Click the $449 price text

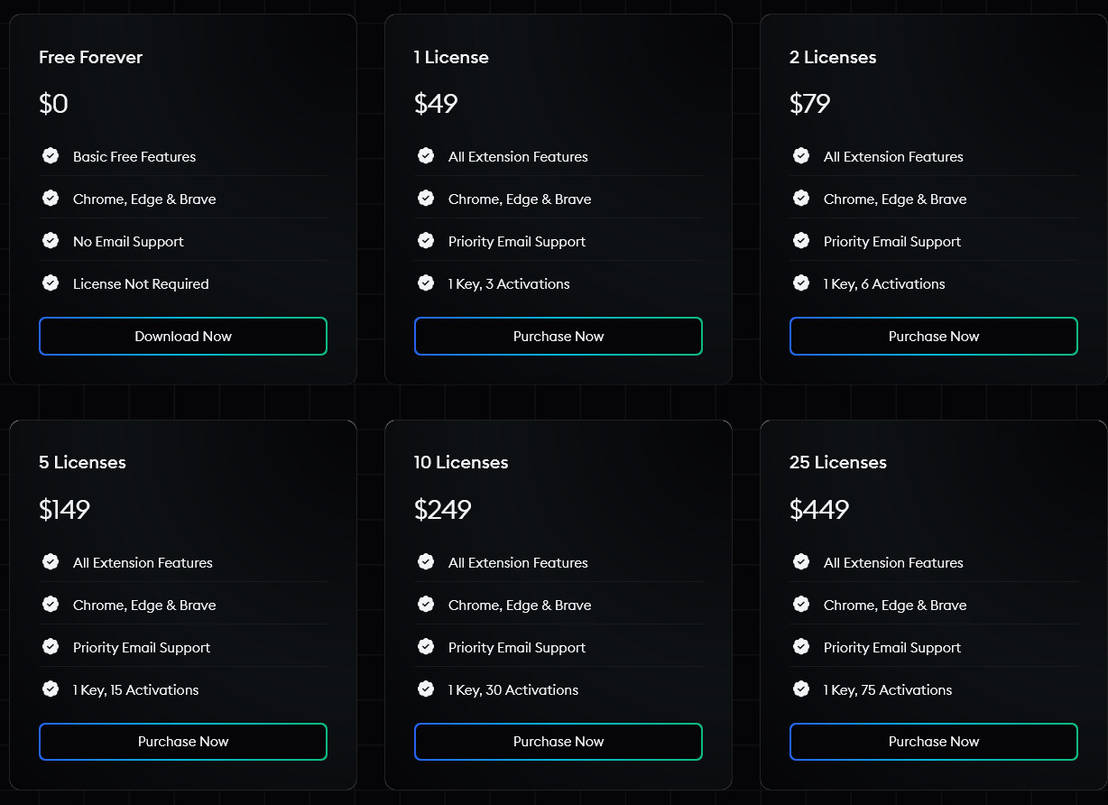point(819,509)
